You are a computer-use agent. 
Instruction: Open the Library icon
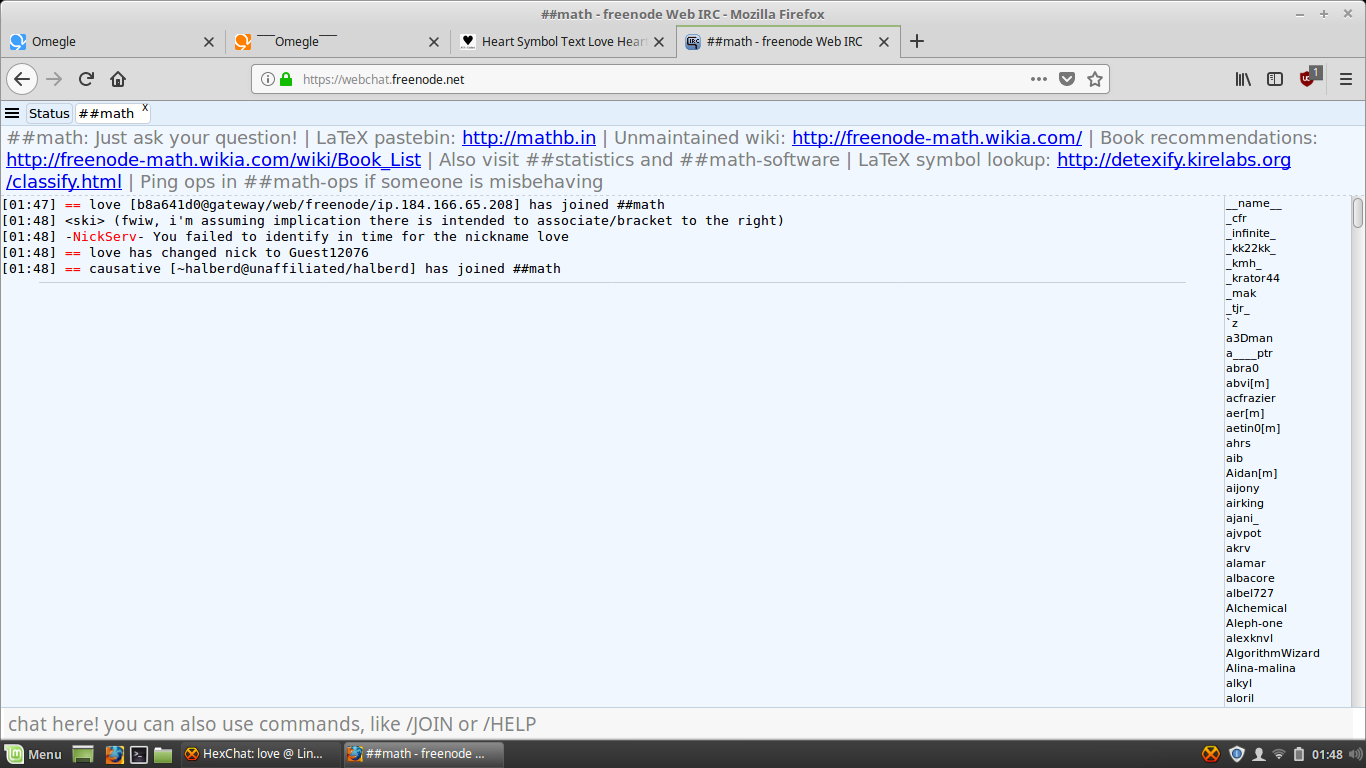click(x=1243, y=79)
